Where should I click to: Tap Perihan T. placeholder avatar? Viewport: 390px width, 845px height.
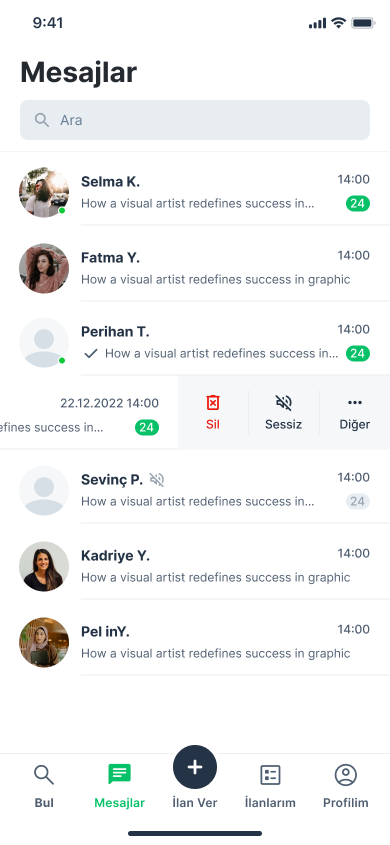(x=44, y=342)
